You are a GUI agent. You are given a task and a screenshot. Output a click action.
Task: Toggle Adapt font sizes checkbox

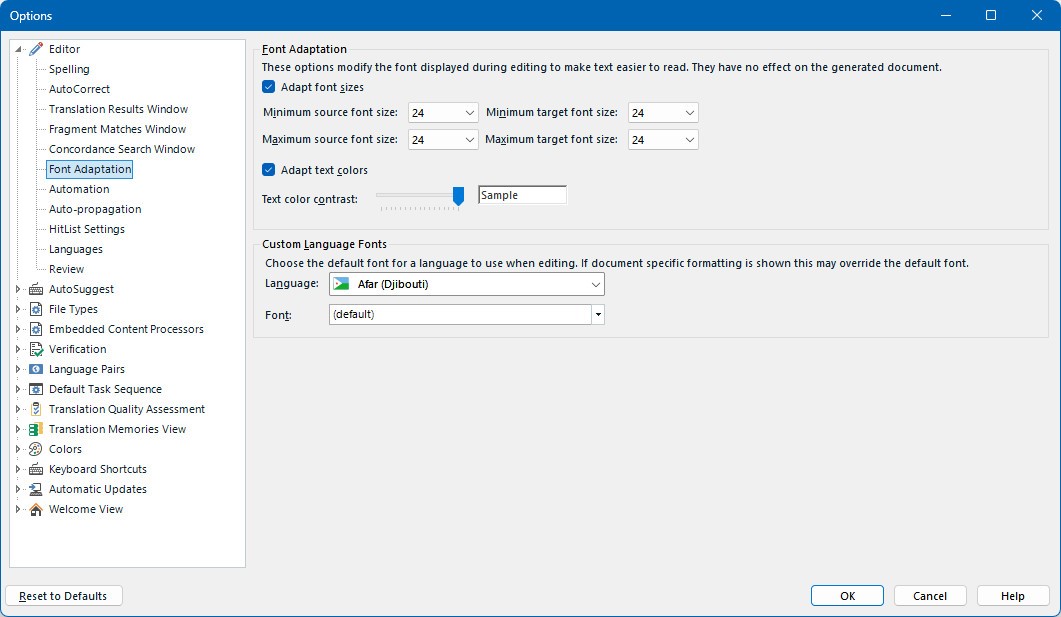269,87
